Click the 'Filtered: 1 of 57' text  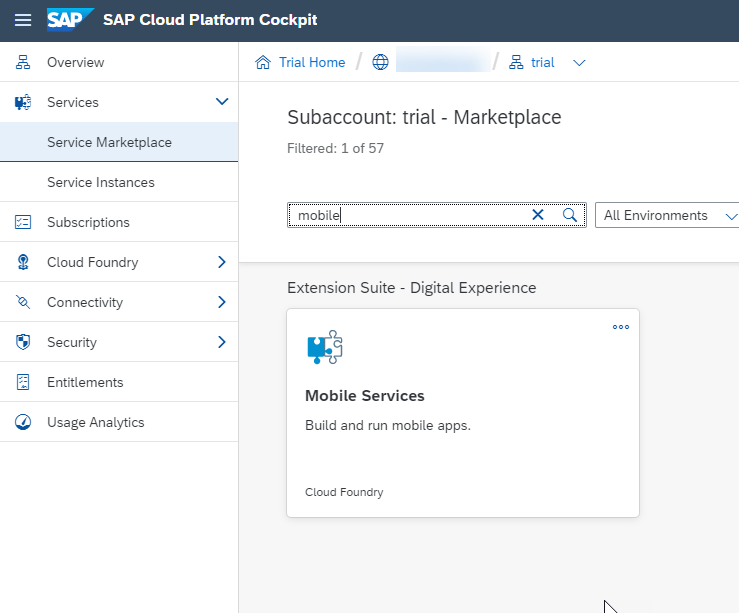click(x=336, y=148)
